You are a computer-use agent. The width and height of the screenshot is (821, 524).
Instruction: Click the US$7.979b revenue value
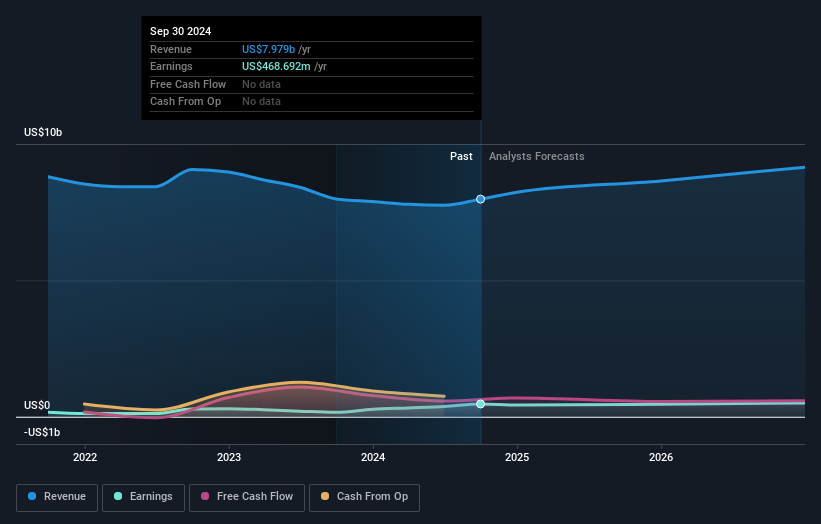[269, 49]
